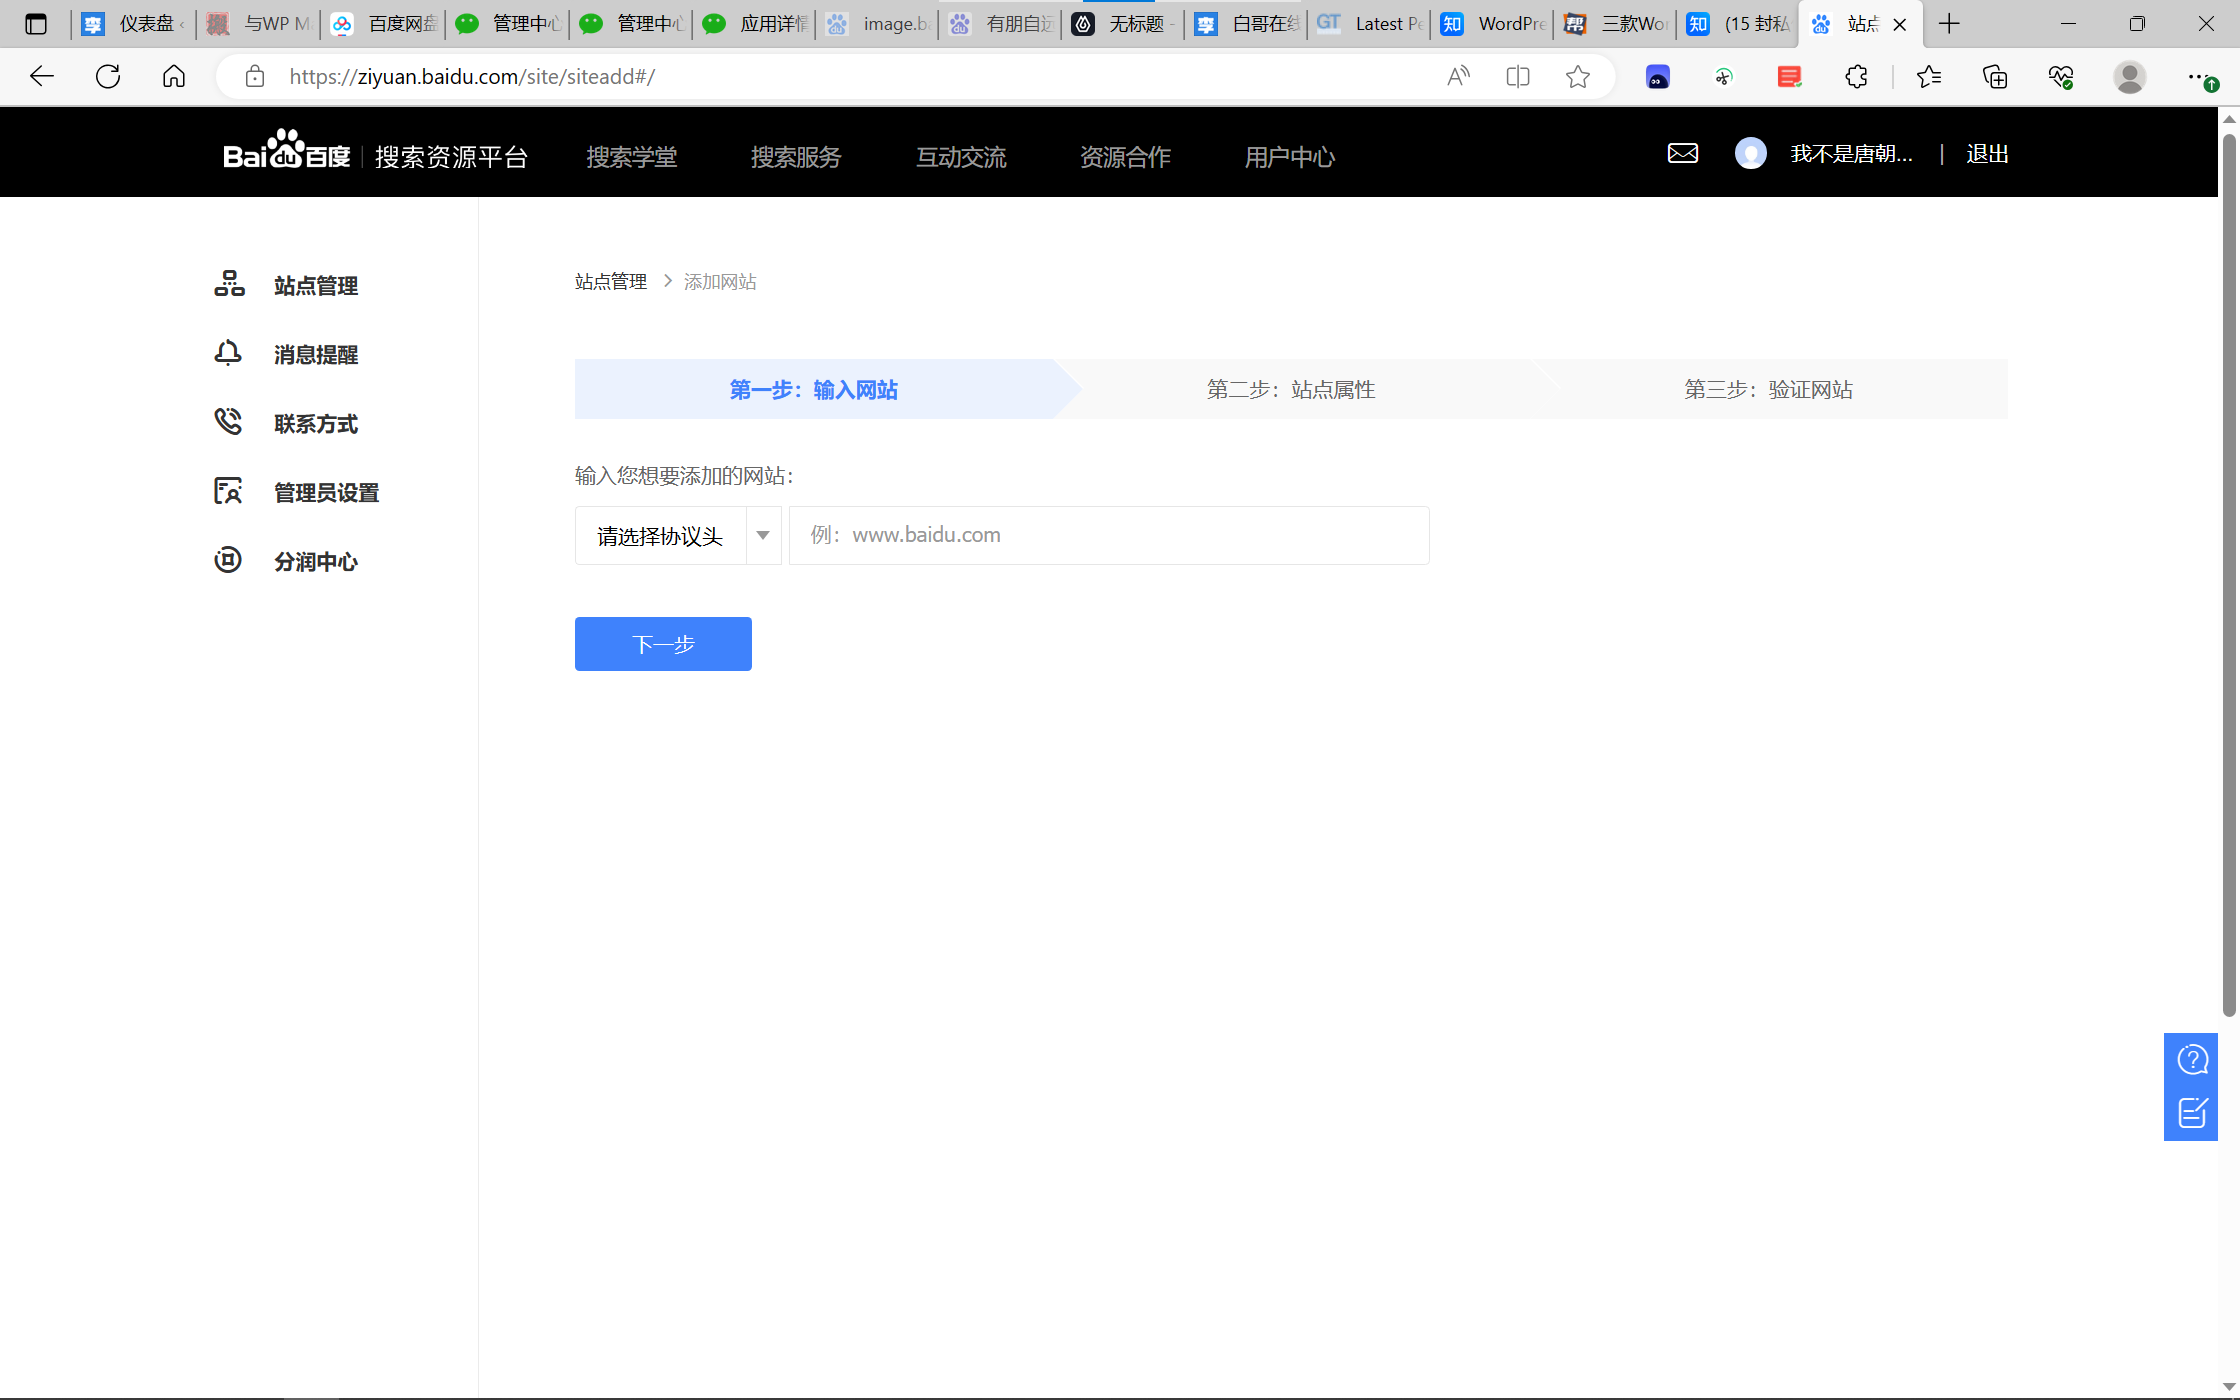Click the 联系方式 phone icon
The height and width of the screenshot is (1400, 2240).
(228, 422)
